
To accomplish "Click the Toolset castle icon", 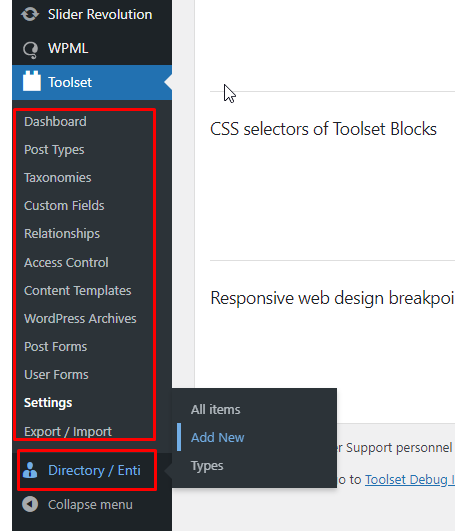I will point(32,81).
